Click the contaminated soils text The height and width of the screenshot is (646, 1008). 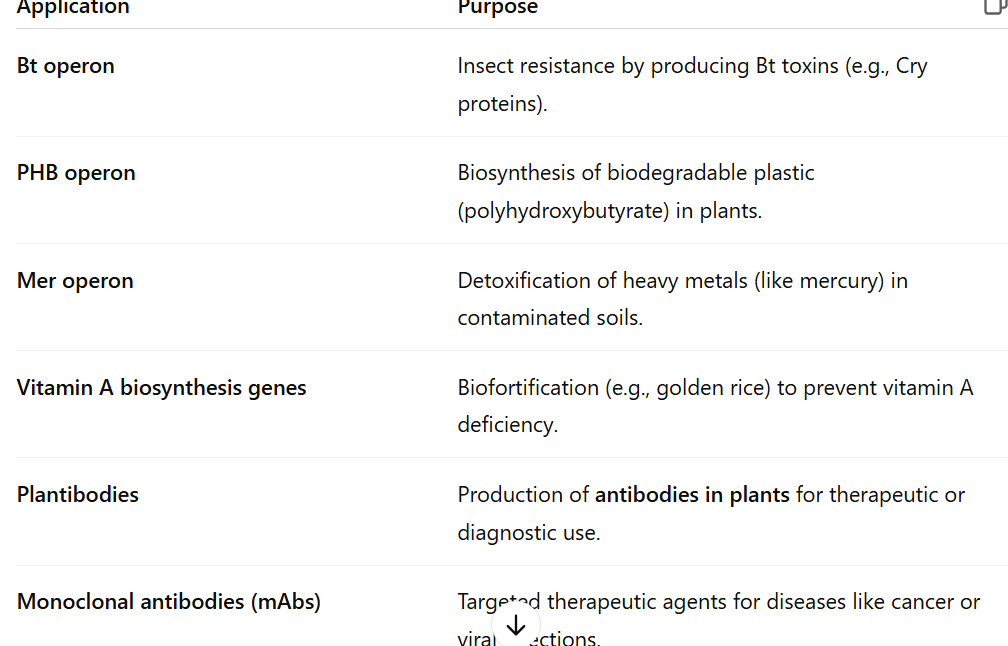[550, 318]
